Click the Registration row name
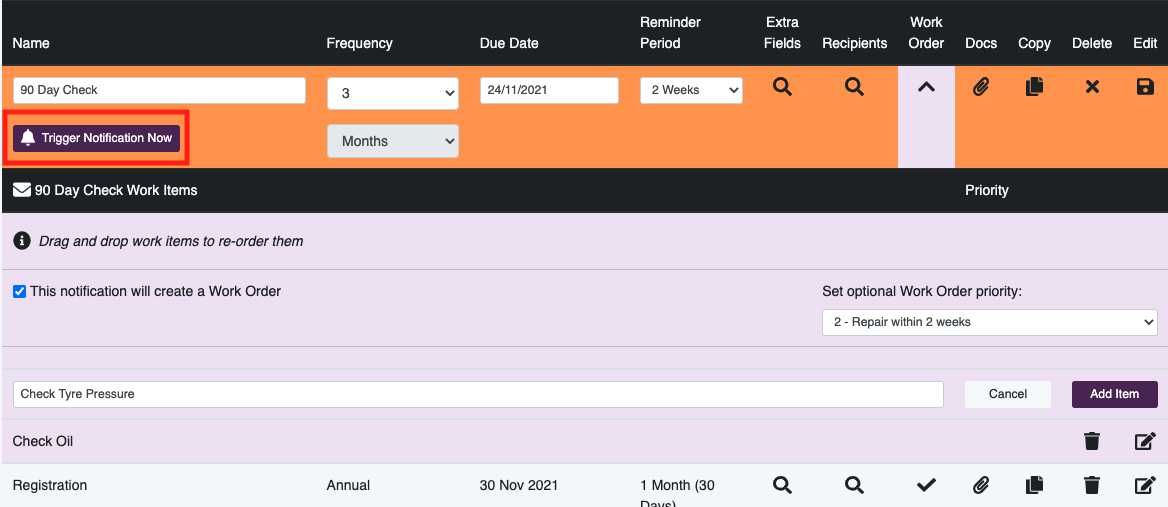This screenshot has height=507, width=1168. [x=50, y=485]
